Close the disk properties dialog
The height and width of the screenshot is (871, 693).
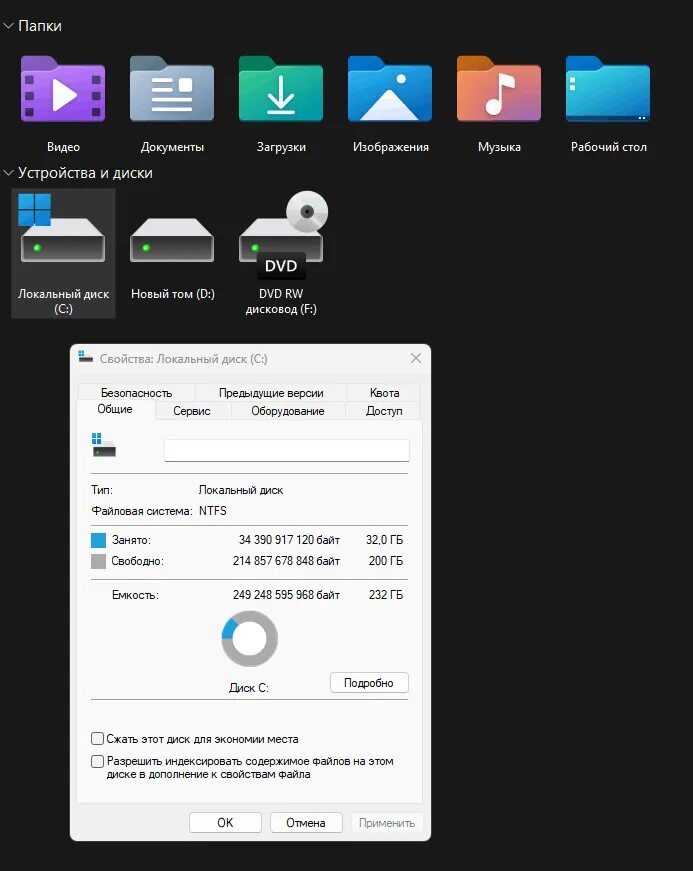click(x=416, y=358)
